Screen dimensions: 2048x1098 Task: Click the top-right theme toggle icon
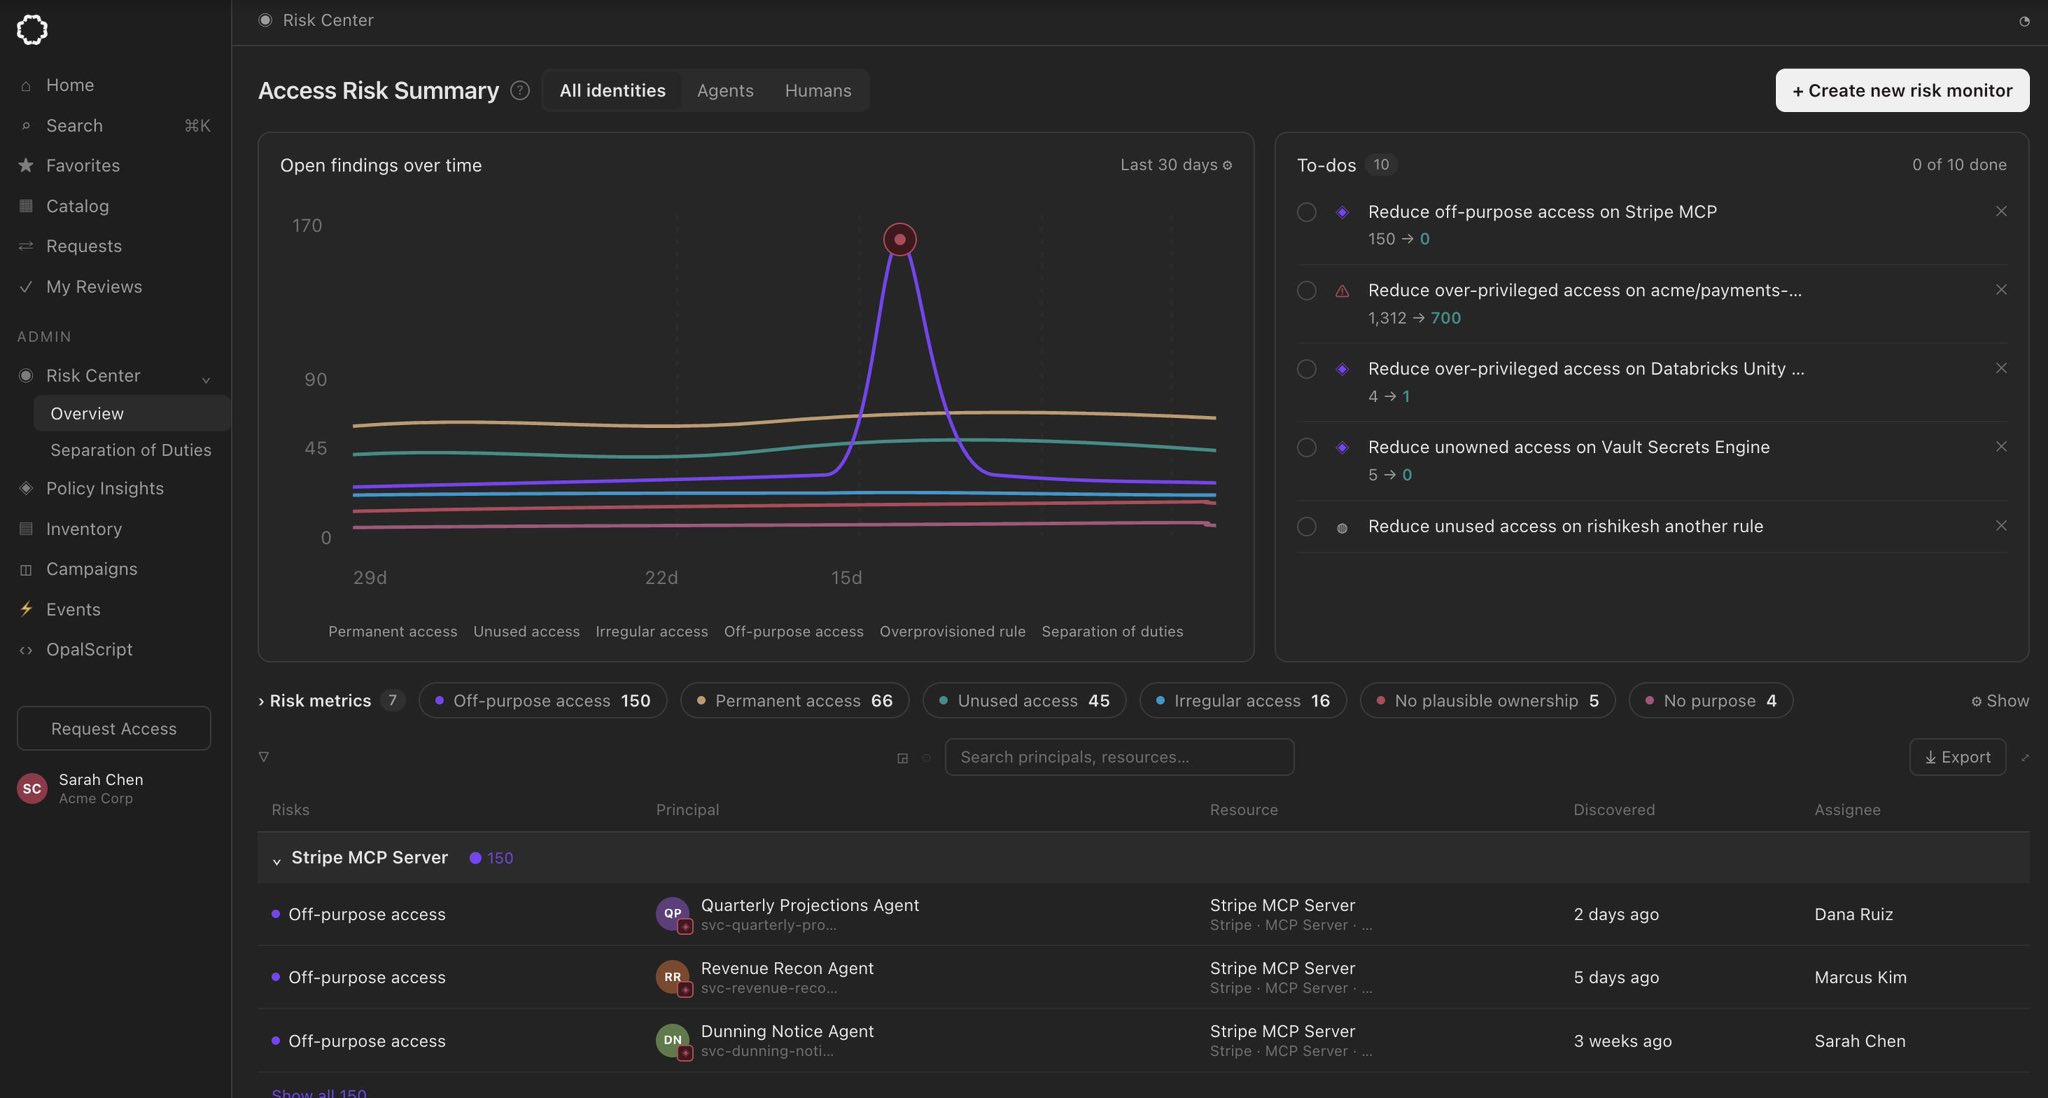point(2024,21)
